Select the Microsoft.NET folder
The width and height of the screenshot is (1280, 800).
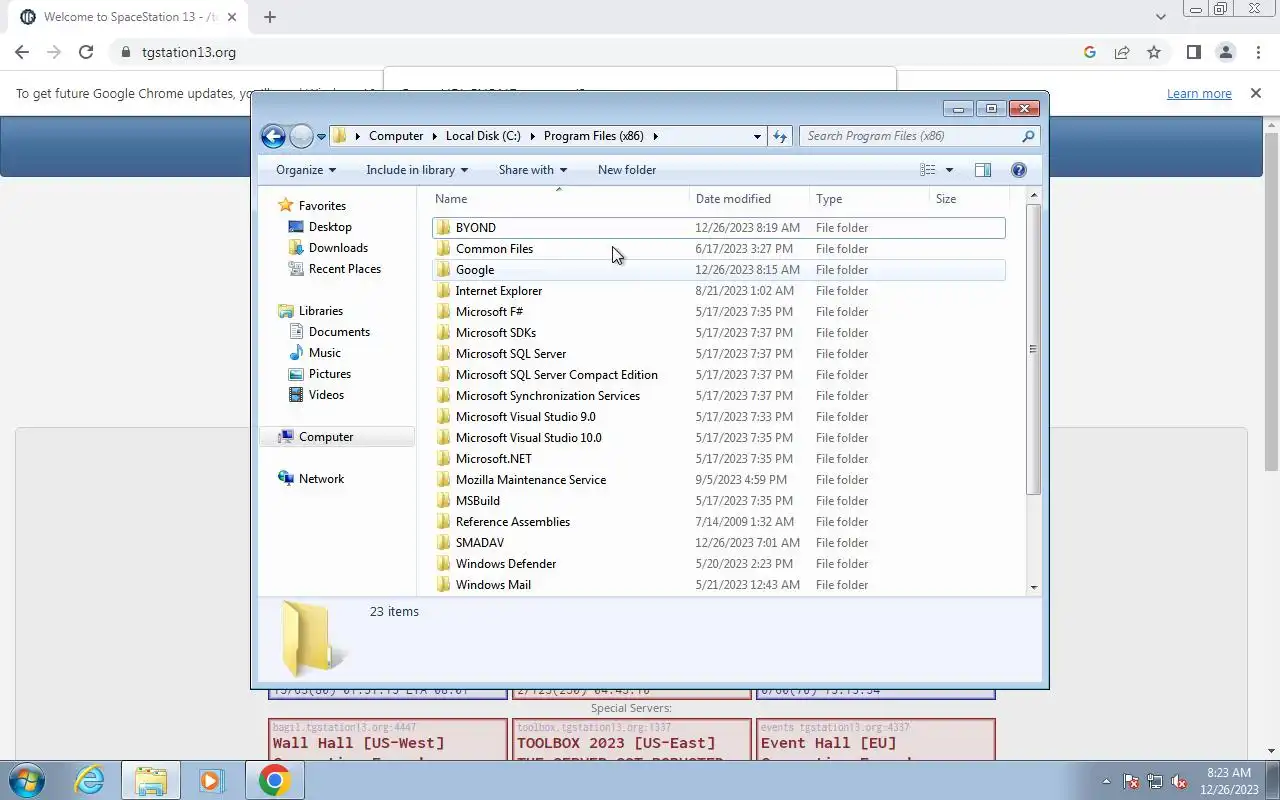pyautogui.click(x=494, y=459)
